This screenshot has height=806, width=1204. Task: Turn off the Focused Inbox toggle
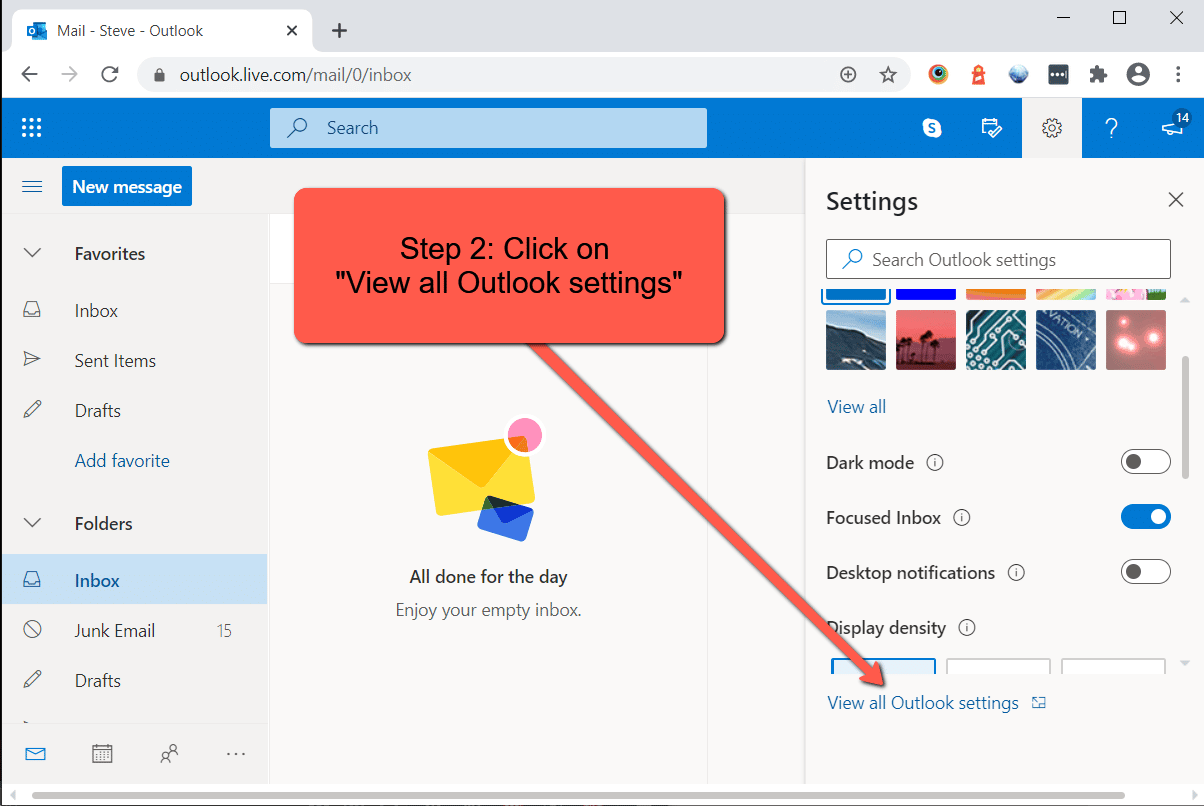coord(1145,517)
